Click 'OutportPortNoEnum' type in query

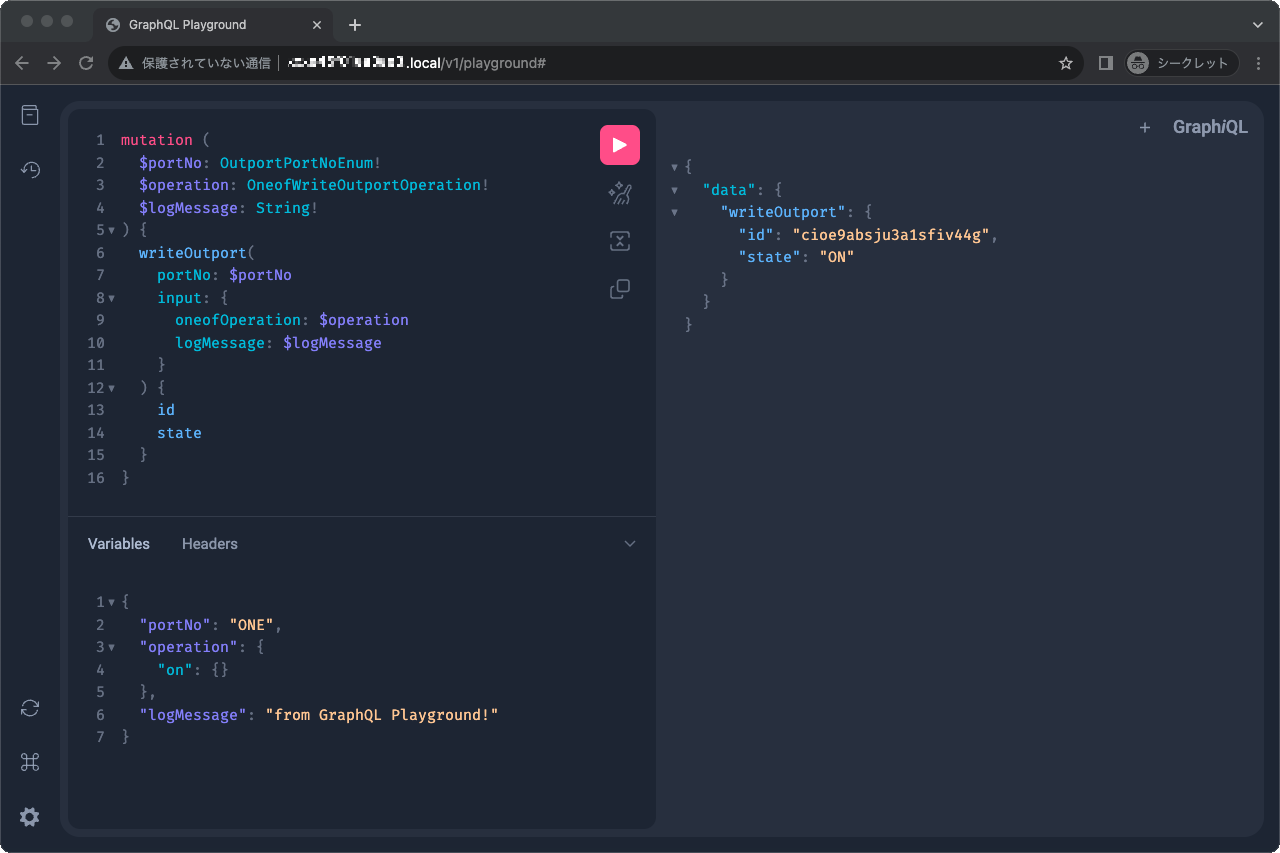coord(297,162)
